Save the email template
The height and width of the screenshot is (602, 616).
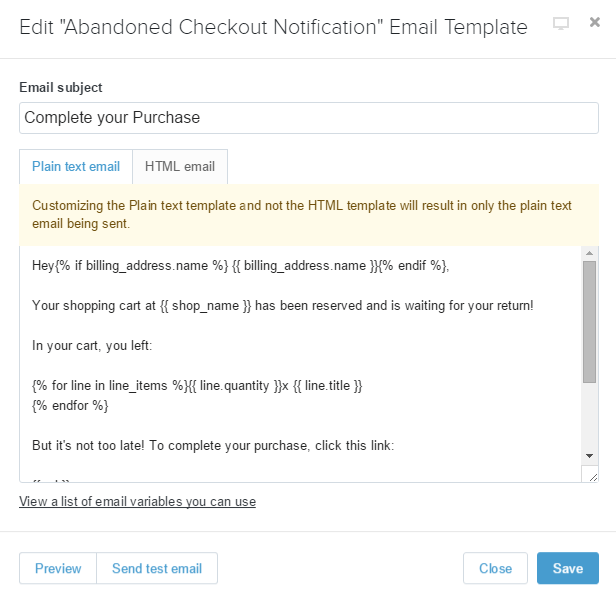568,568
